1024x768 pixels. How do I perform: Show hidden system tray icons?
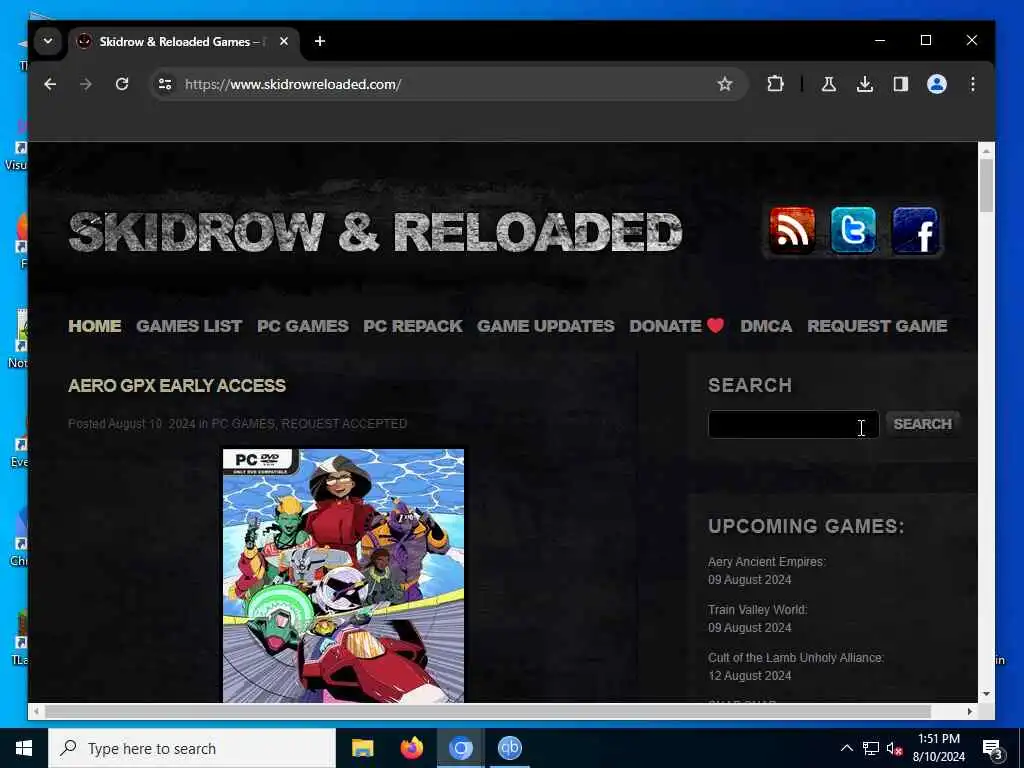click(x=846, y=748)
